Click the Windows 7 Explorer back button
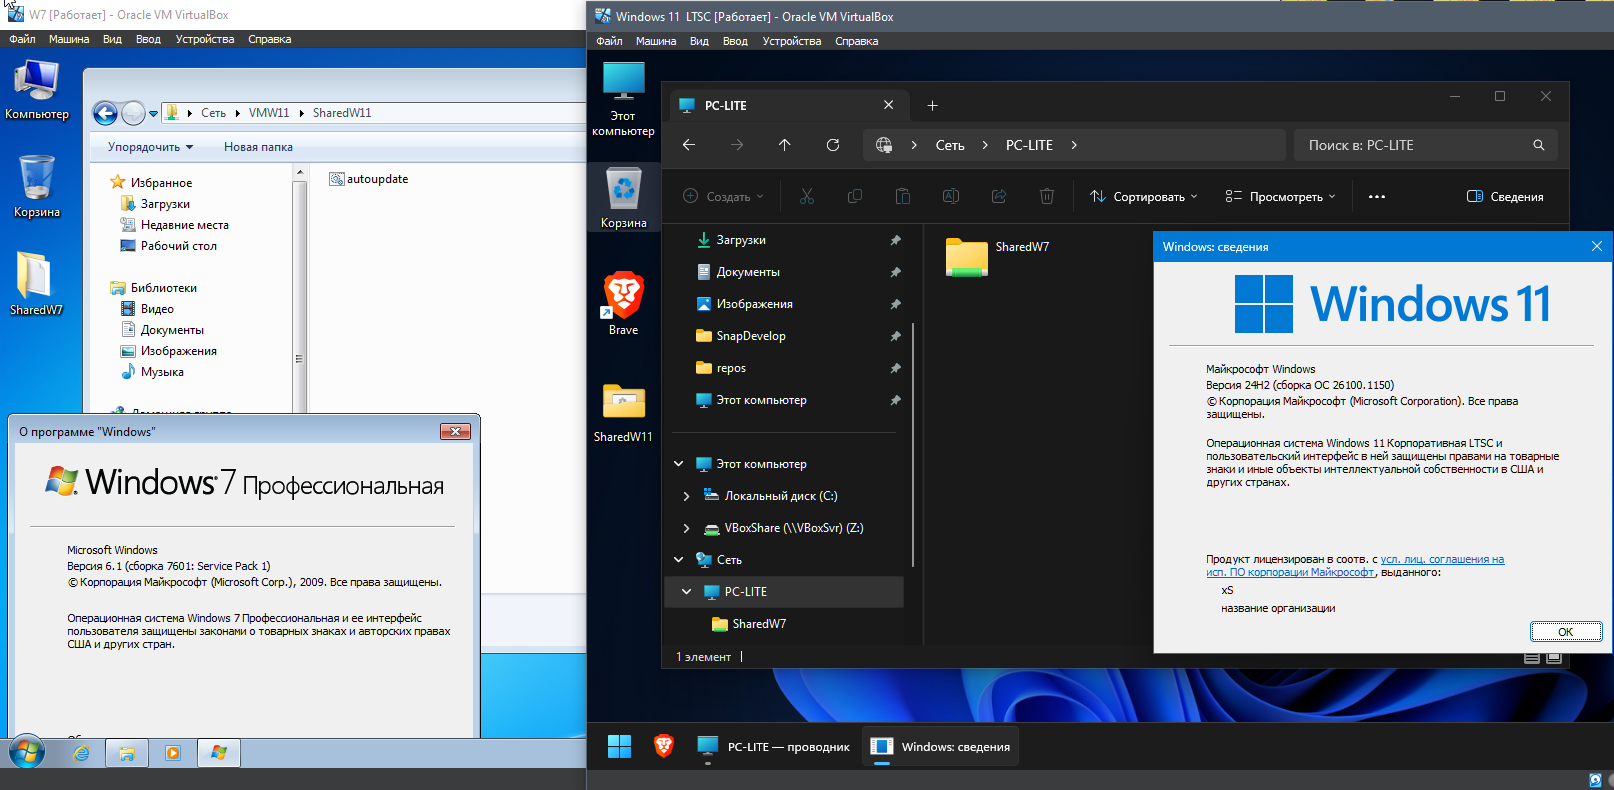Viewport: 1614px width, 790px height. click(106, 113)
